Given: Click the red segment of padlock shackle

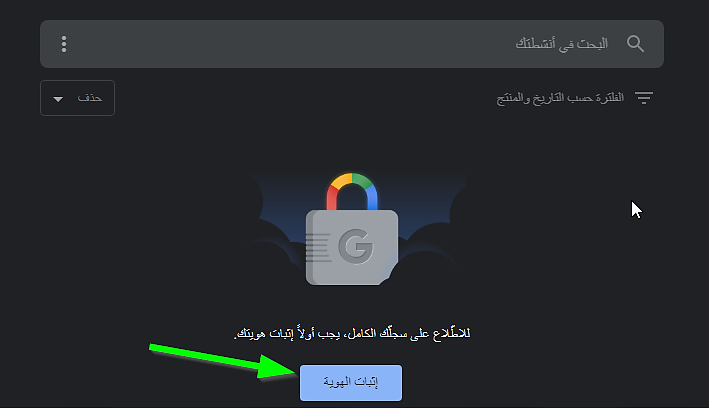Looking at the screenshot, I should [x=332, y=198].
